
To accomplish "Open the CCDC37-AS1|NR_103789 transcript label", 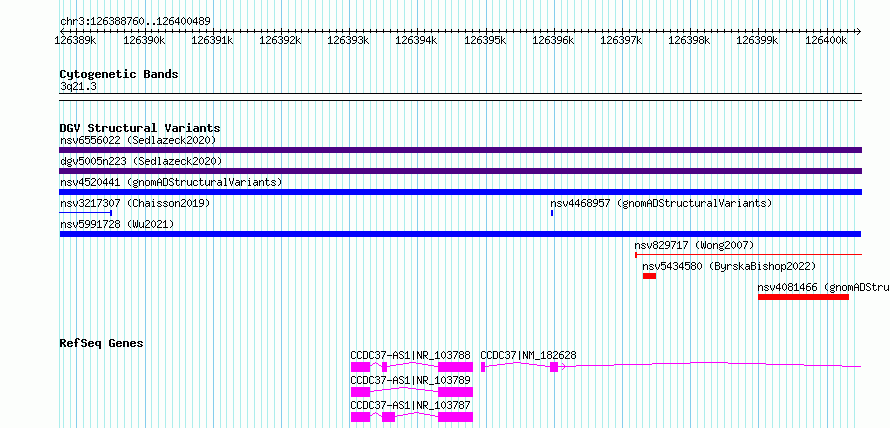I will tap(410, 380).
